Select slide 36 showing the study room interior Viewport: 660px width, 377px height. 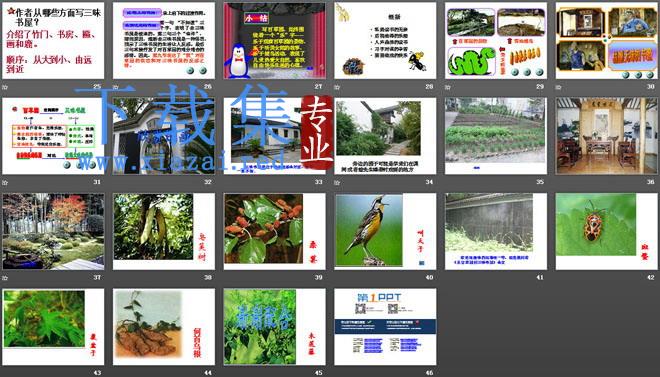click(x=607, y=136)
